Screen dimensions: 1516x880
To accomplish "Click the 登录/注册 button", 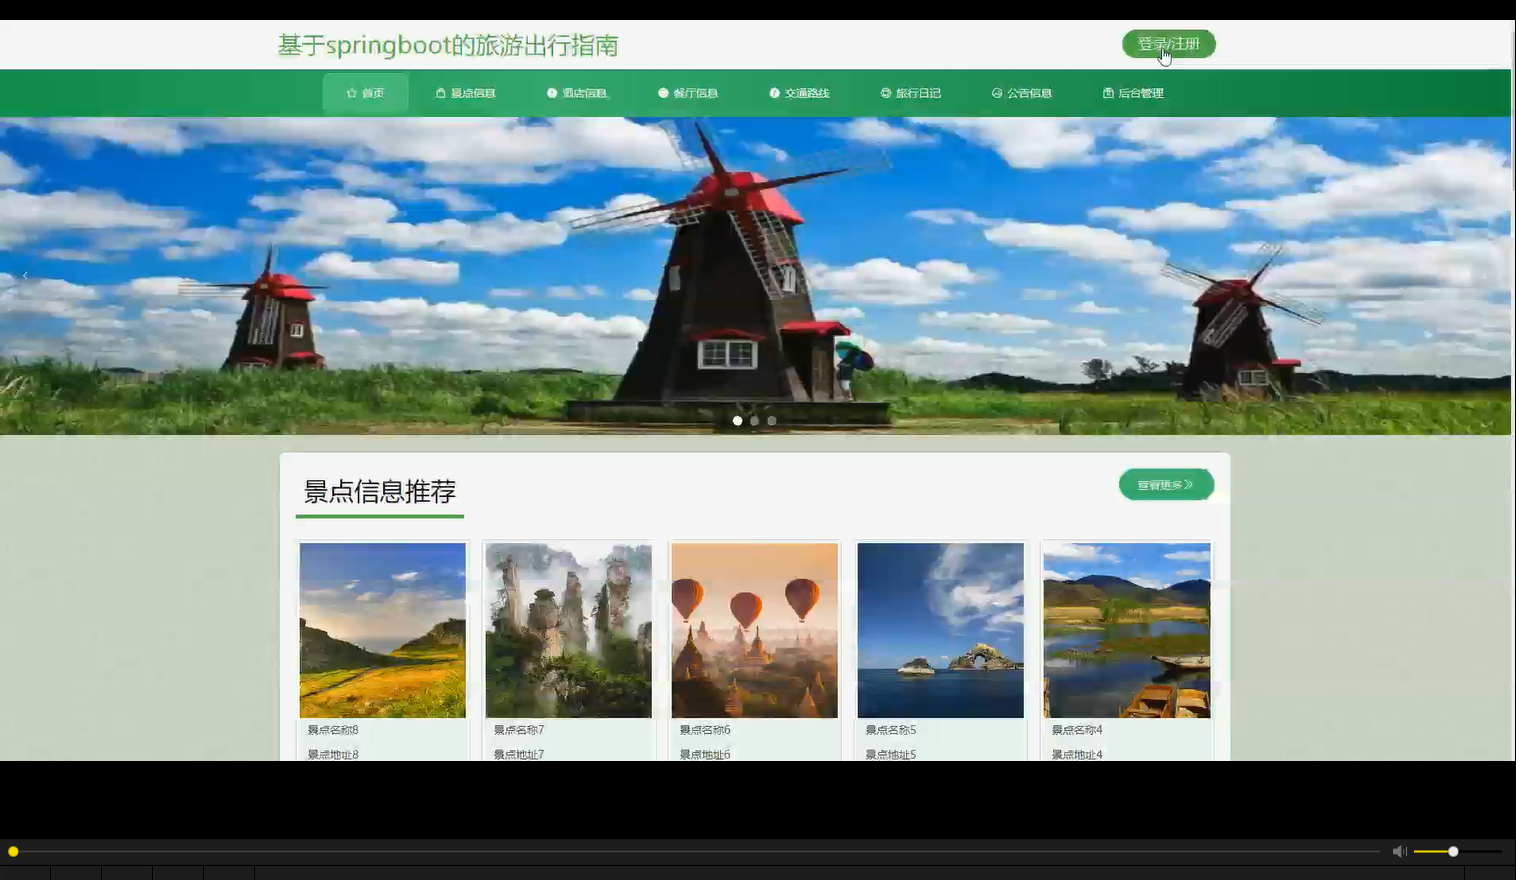I will click(1167, 43).
